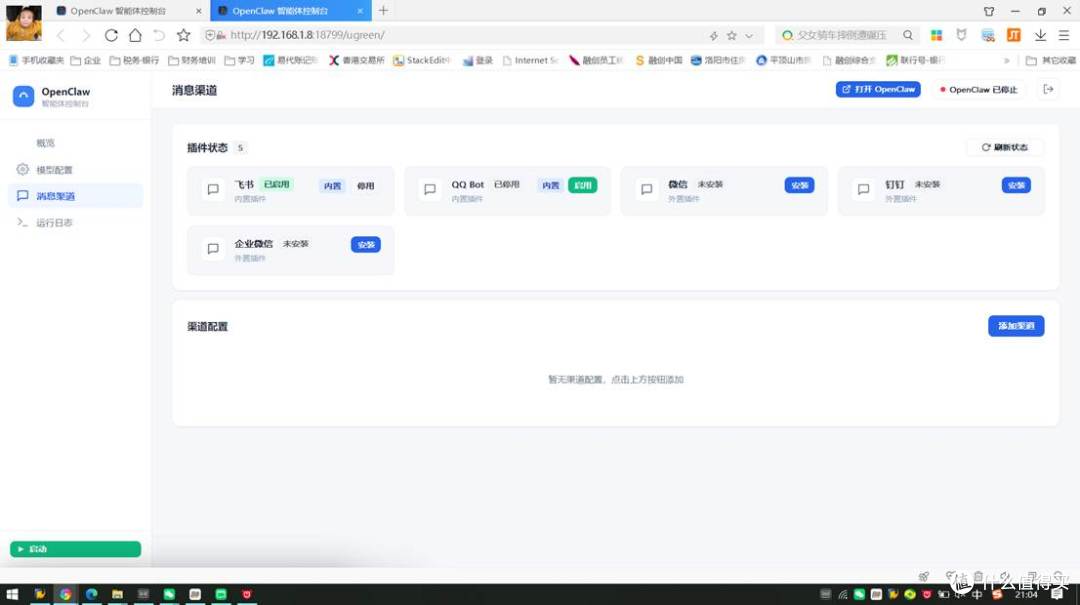Open the colorful apps grid extension icon

click(936, 35)
